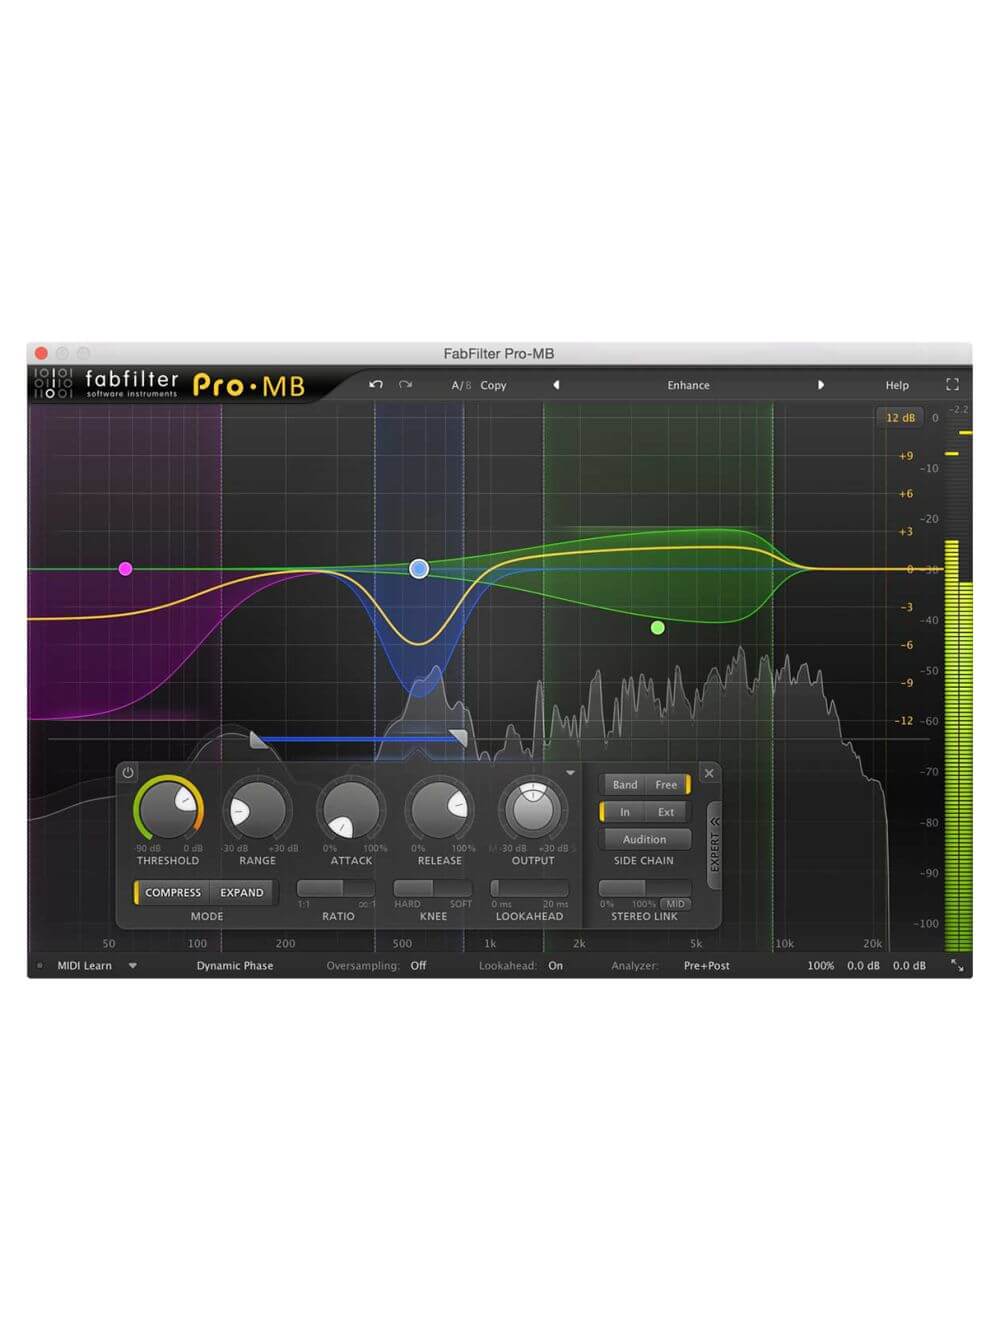Click the left crossover handle of blue band
Viewport: 1000px width, 1320px height.
258,740
